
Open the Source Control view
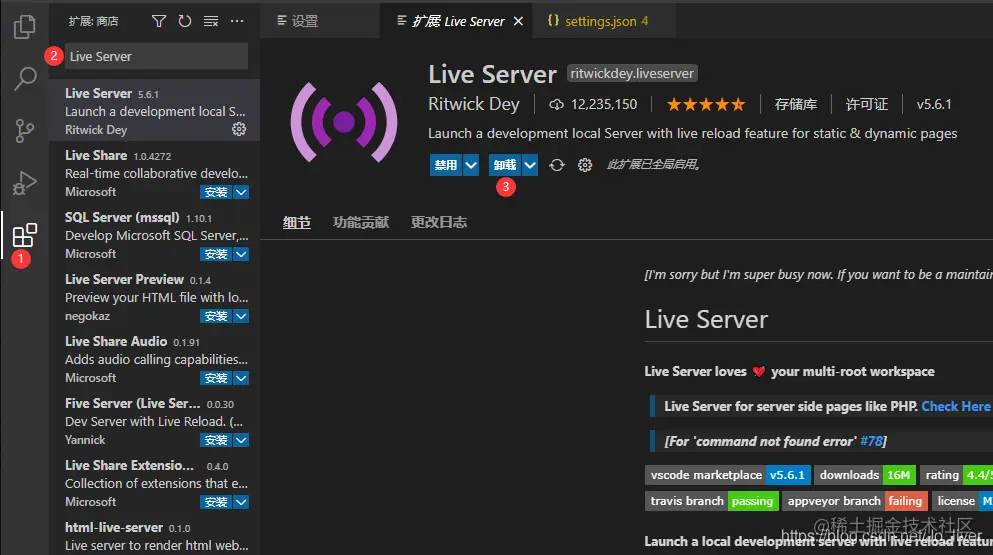click(25, 131)
